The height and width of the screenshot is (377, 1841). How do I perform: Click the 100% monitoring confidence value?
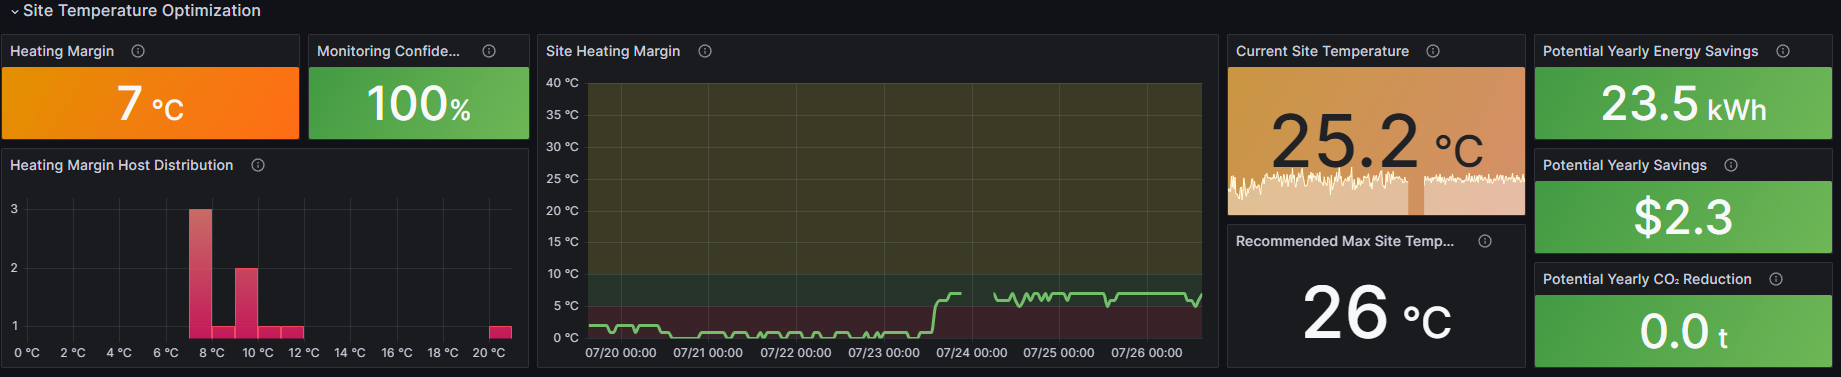(x=419, y=103)
